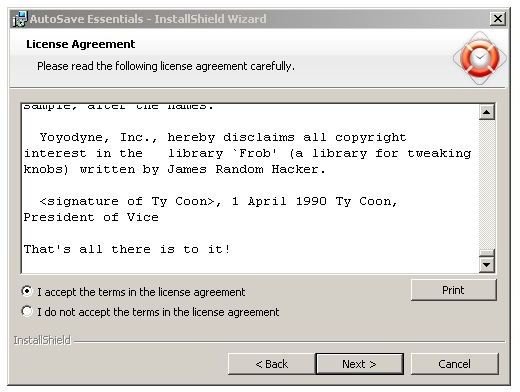Go to previous step with Back button
Image resolution: width=520 pixels, height=392 pixels.
point(271,364)
